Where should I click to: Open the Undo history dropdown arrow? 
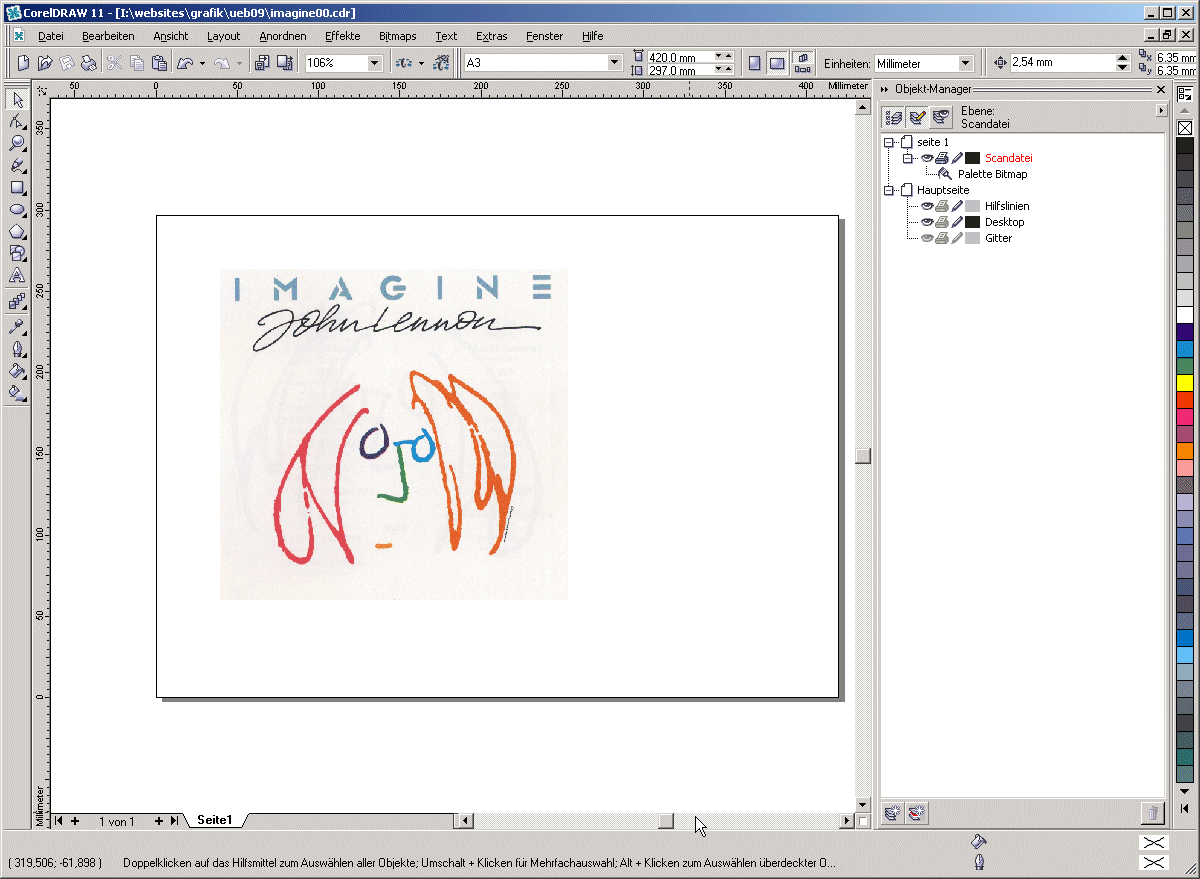pyautogui.click(x=202, y=63)
